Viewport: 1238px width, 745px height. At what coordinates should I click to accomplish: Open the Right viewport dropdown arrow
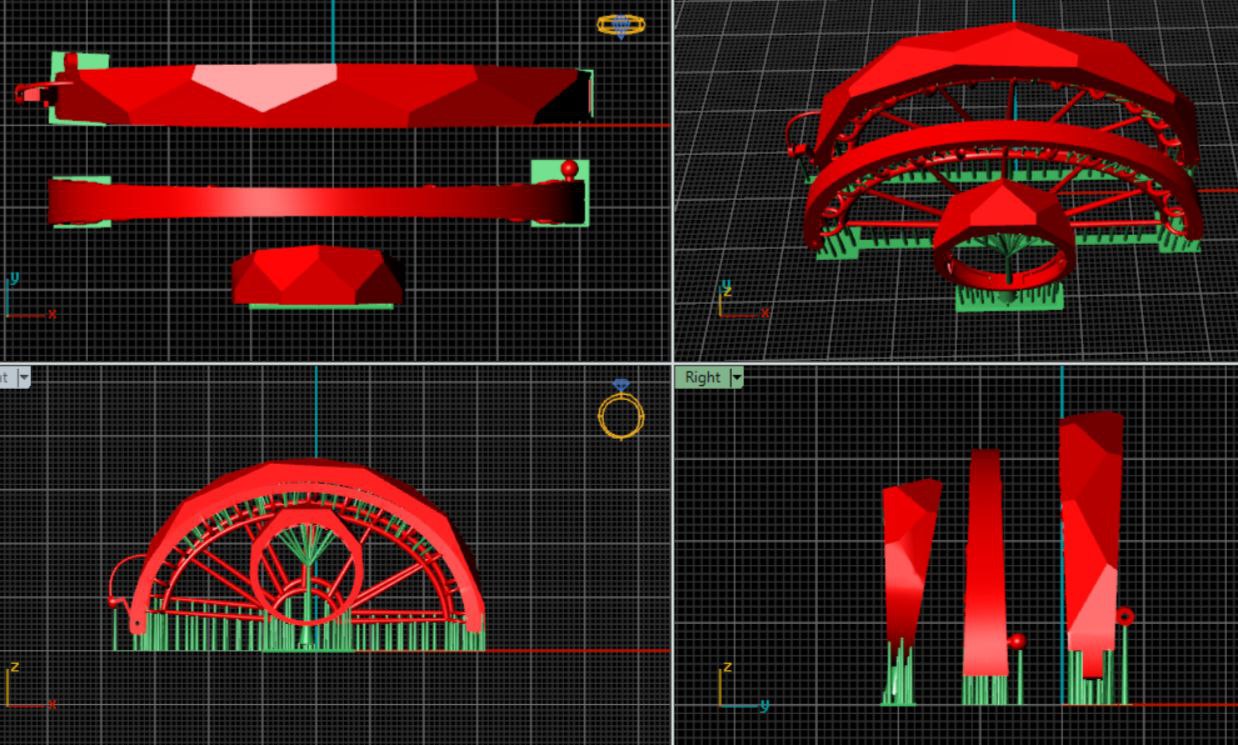point(737,377)
